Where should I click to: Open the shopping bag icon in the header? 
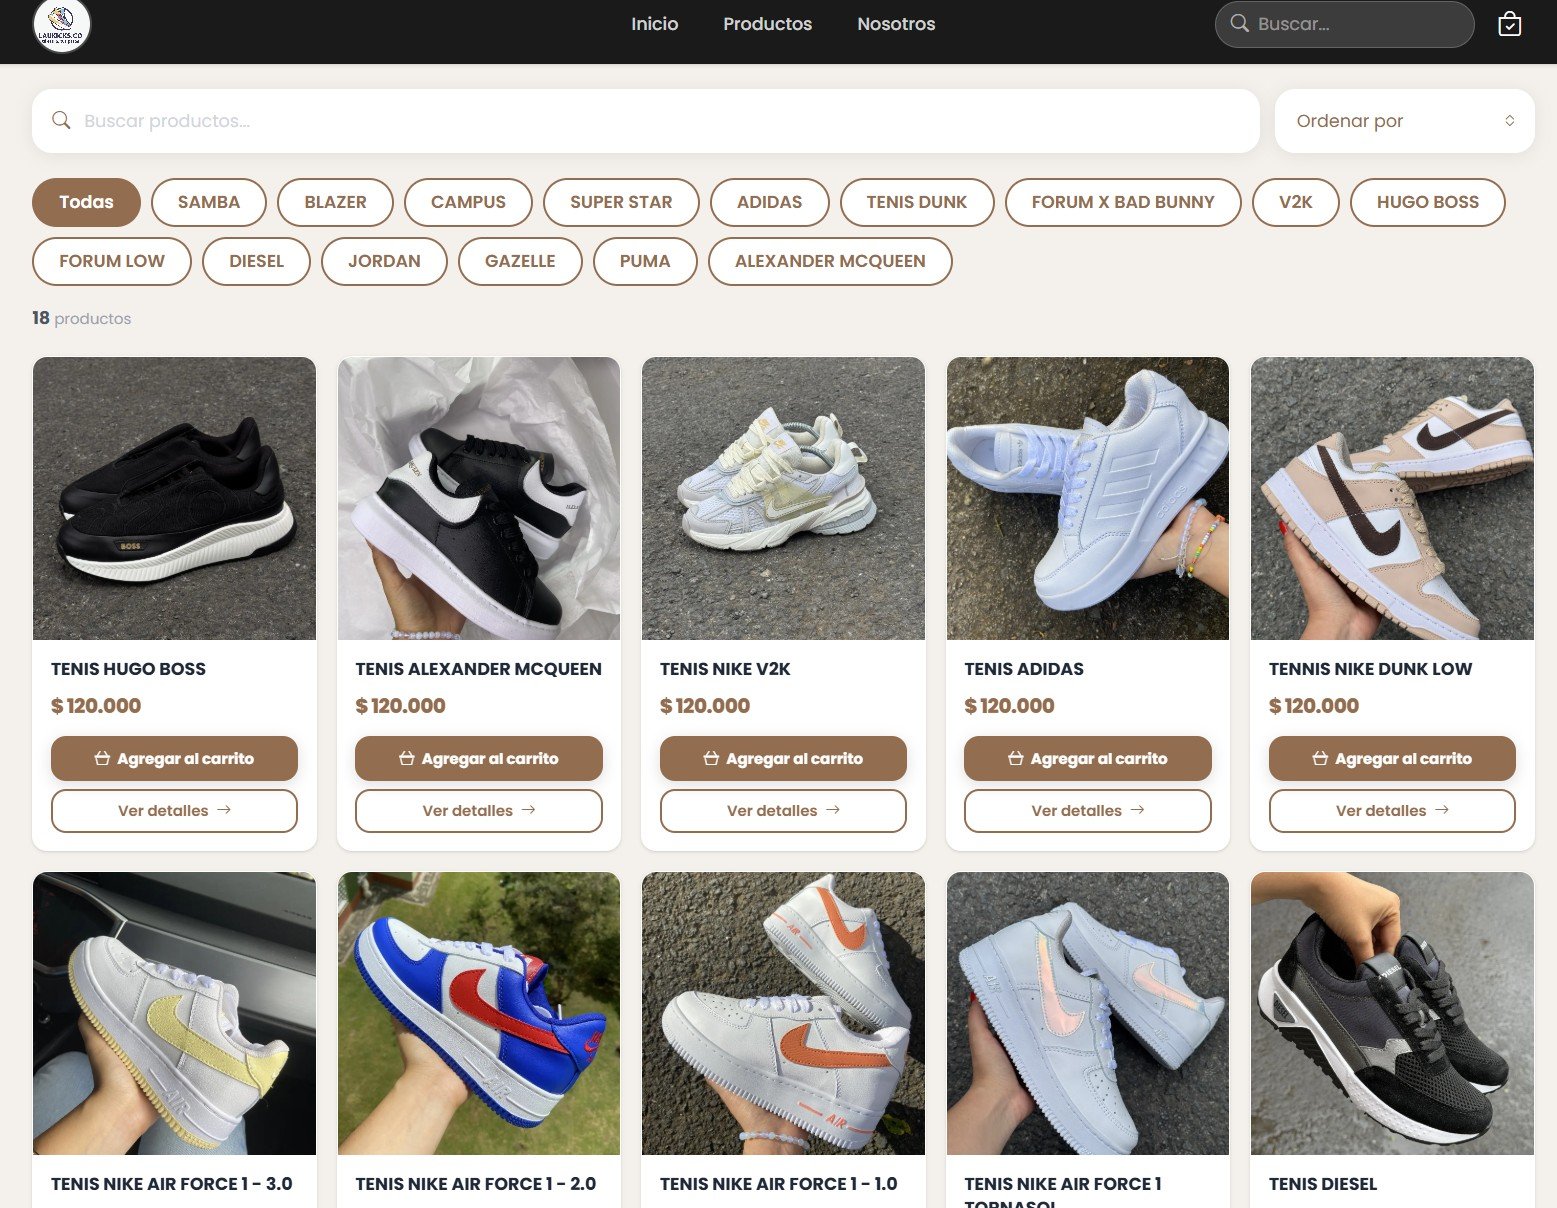tap(1510, 24)
